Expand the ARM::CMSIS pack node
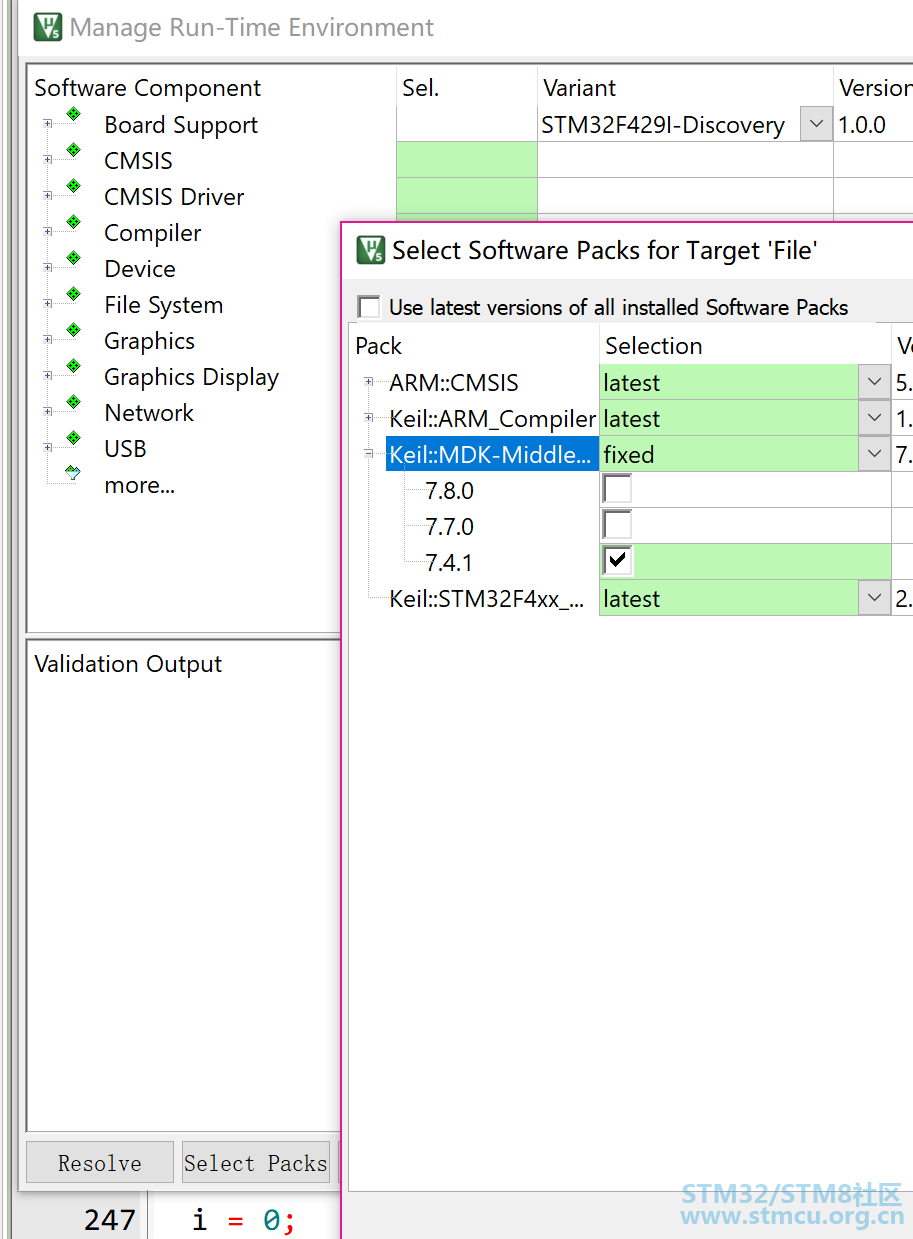Viewport: 913px width, 1239px height. [x=369, y=382]
